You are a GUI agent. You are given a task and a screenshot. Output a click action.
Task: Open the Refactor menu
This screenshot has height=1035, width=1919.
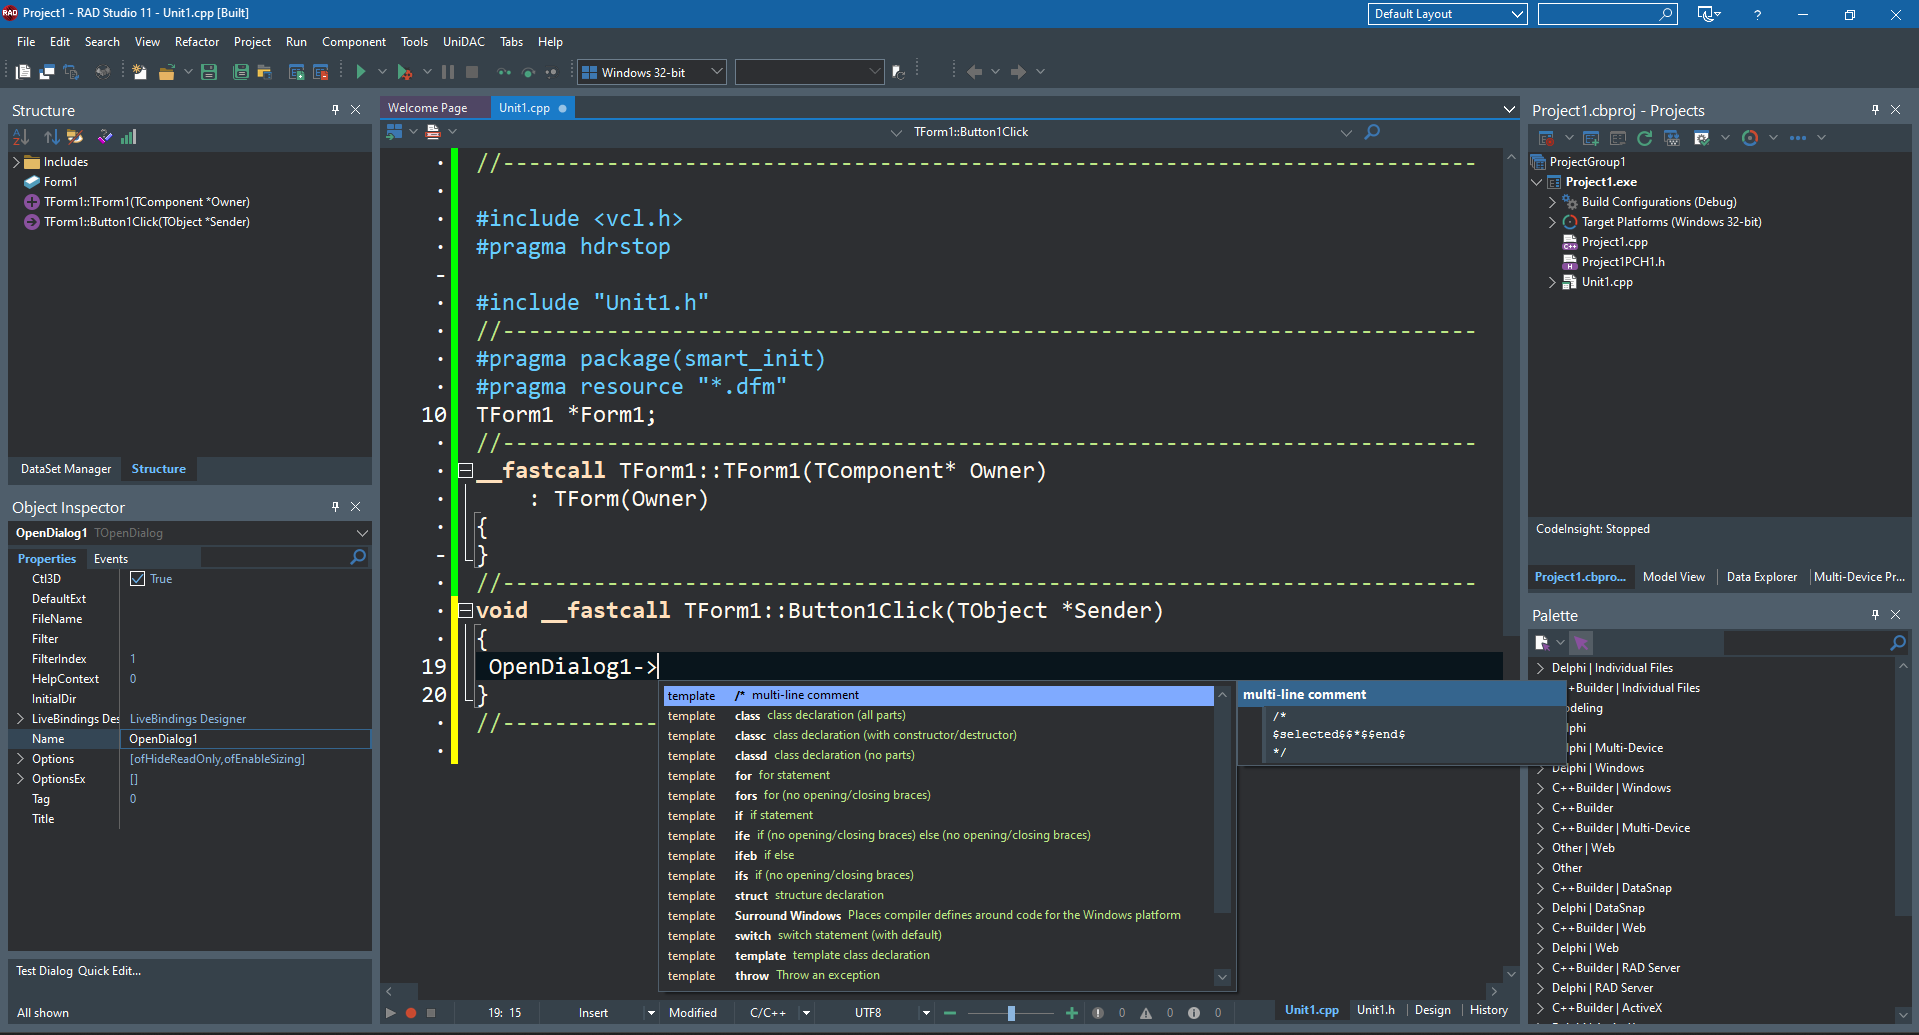click(197, 42)
